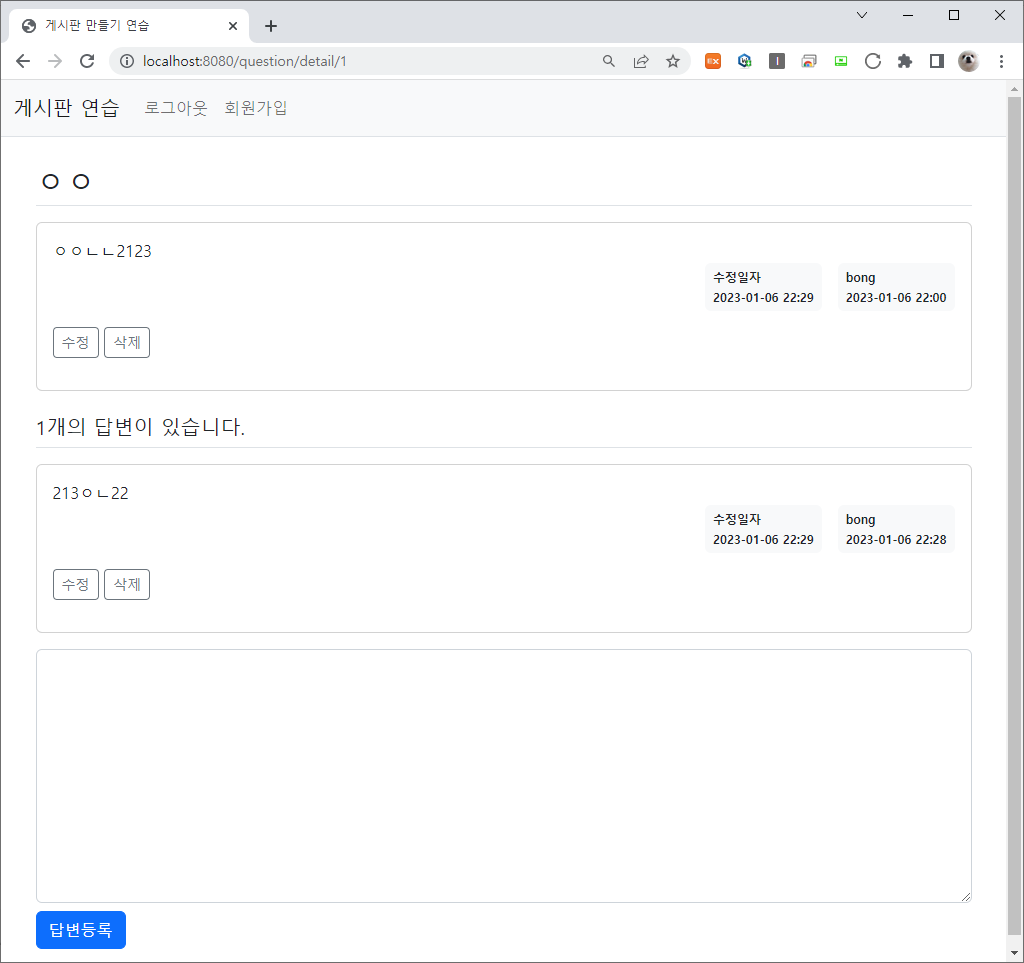1024x963 pixels.
Task: Click the page vertical scrollbar
Action: pyautogui.click(x=1014, y=516)
